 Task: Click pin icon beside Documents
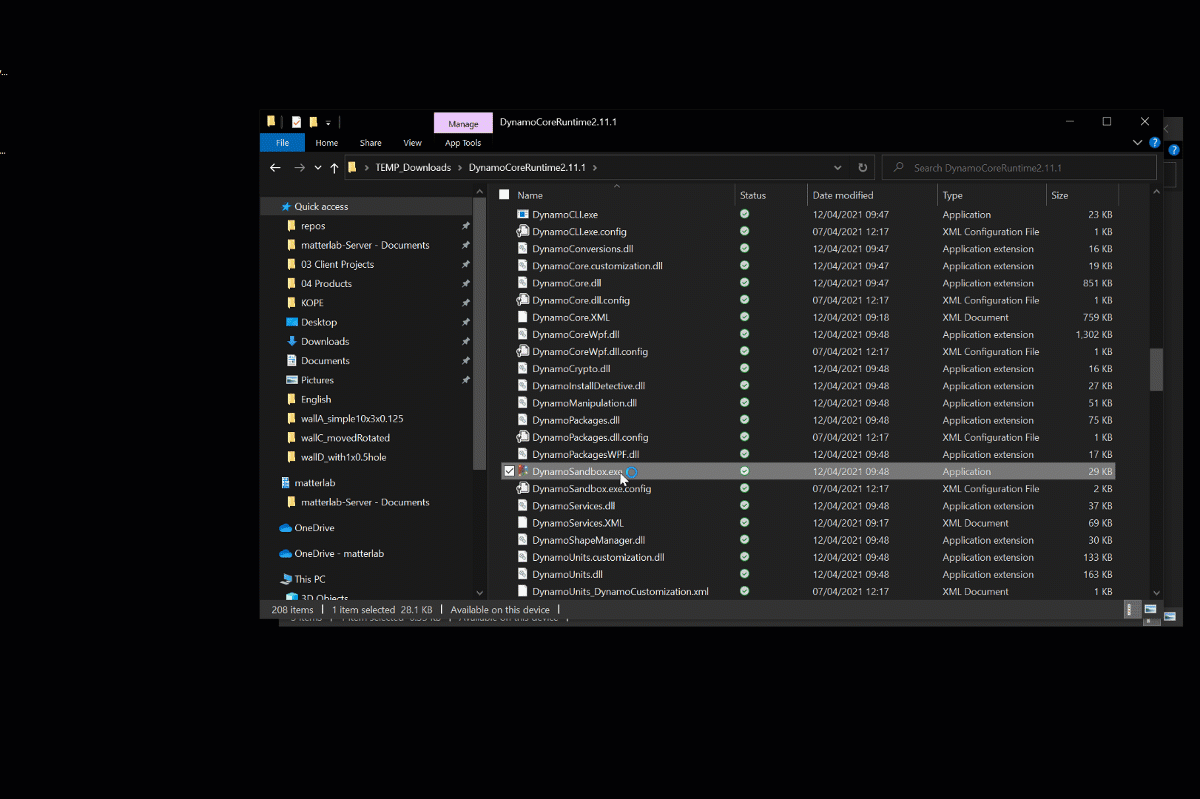click(465, 360)
